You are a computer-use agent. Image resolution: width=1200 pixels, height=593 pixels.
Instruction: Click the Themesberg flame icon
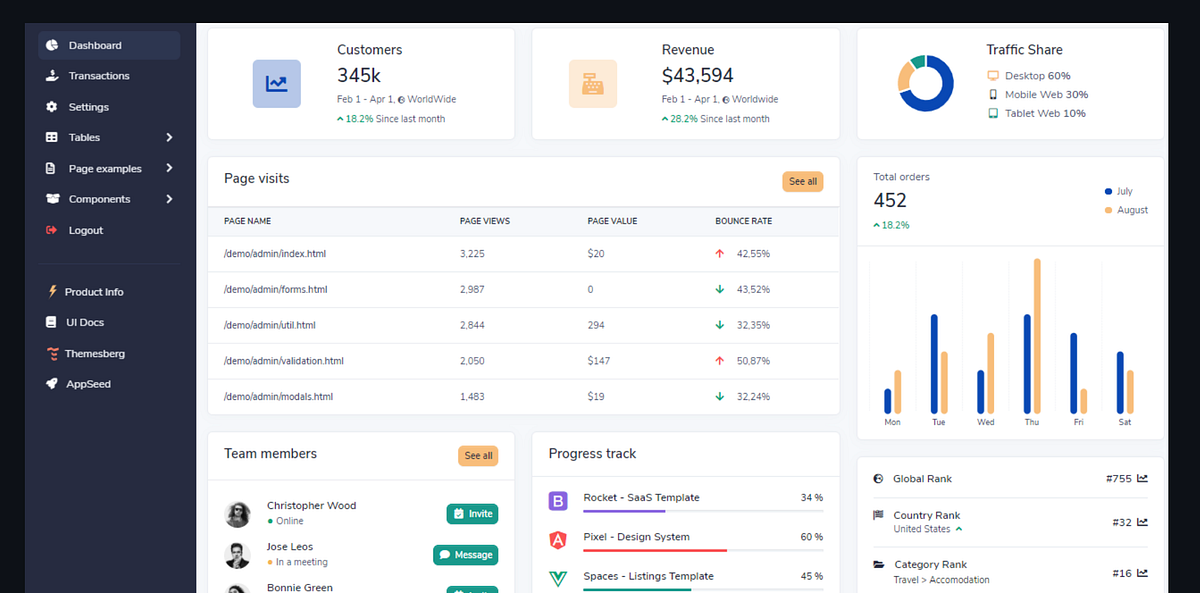click(x=51, y=353)
